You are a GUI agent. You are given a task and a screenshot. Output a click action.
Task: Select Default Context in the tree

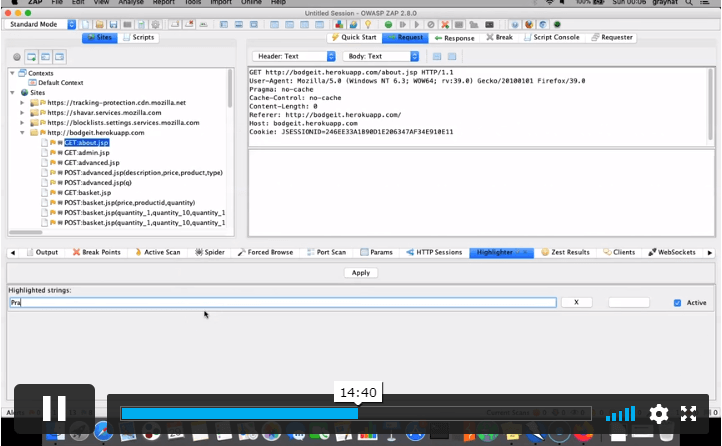60,83
